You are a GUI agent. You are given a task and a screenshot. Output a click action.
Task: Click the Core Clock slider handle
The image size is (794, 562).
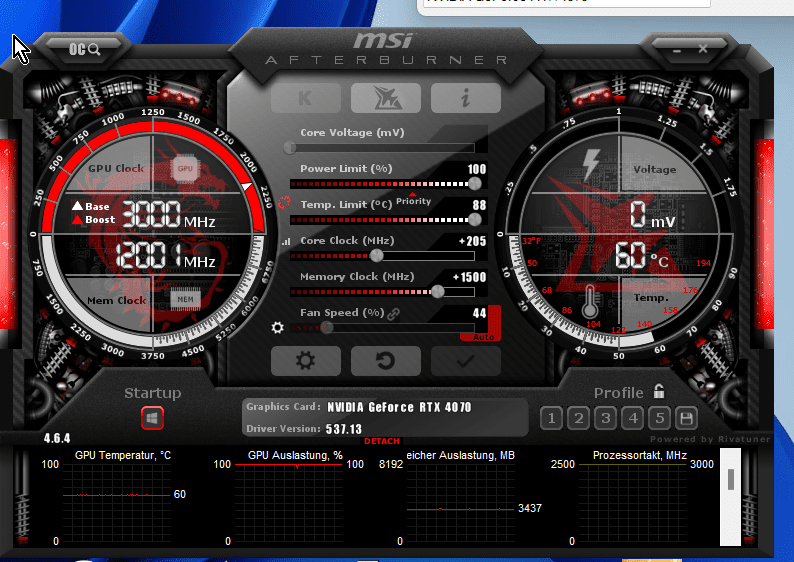point(377,256)
